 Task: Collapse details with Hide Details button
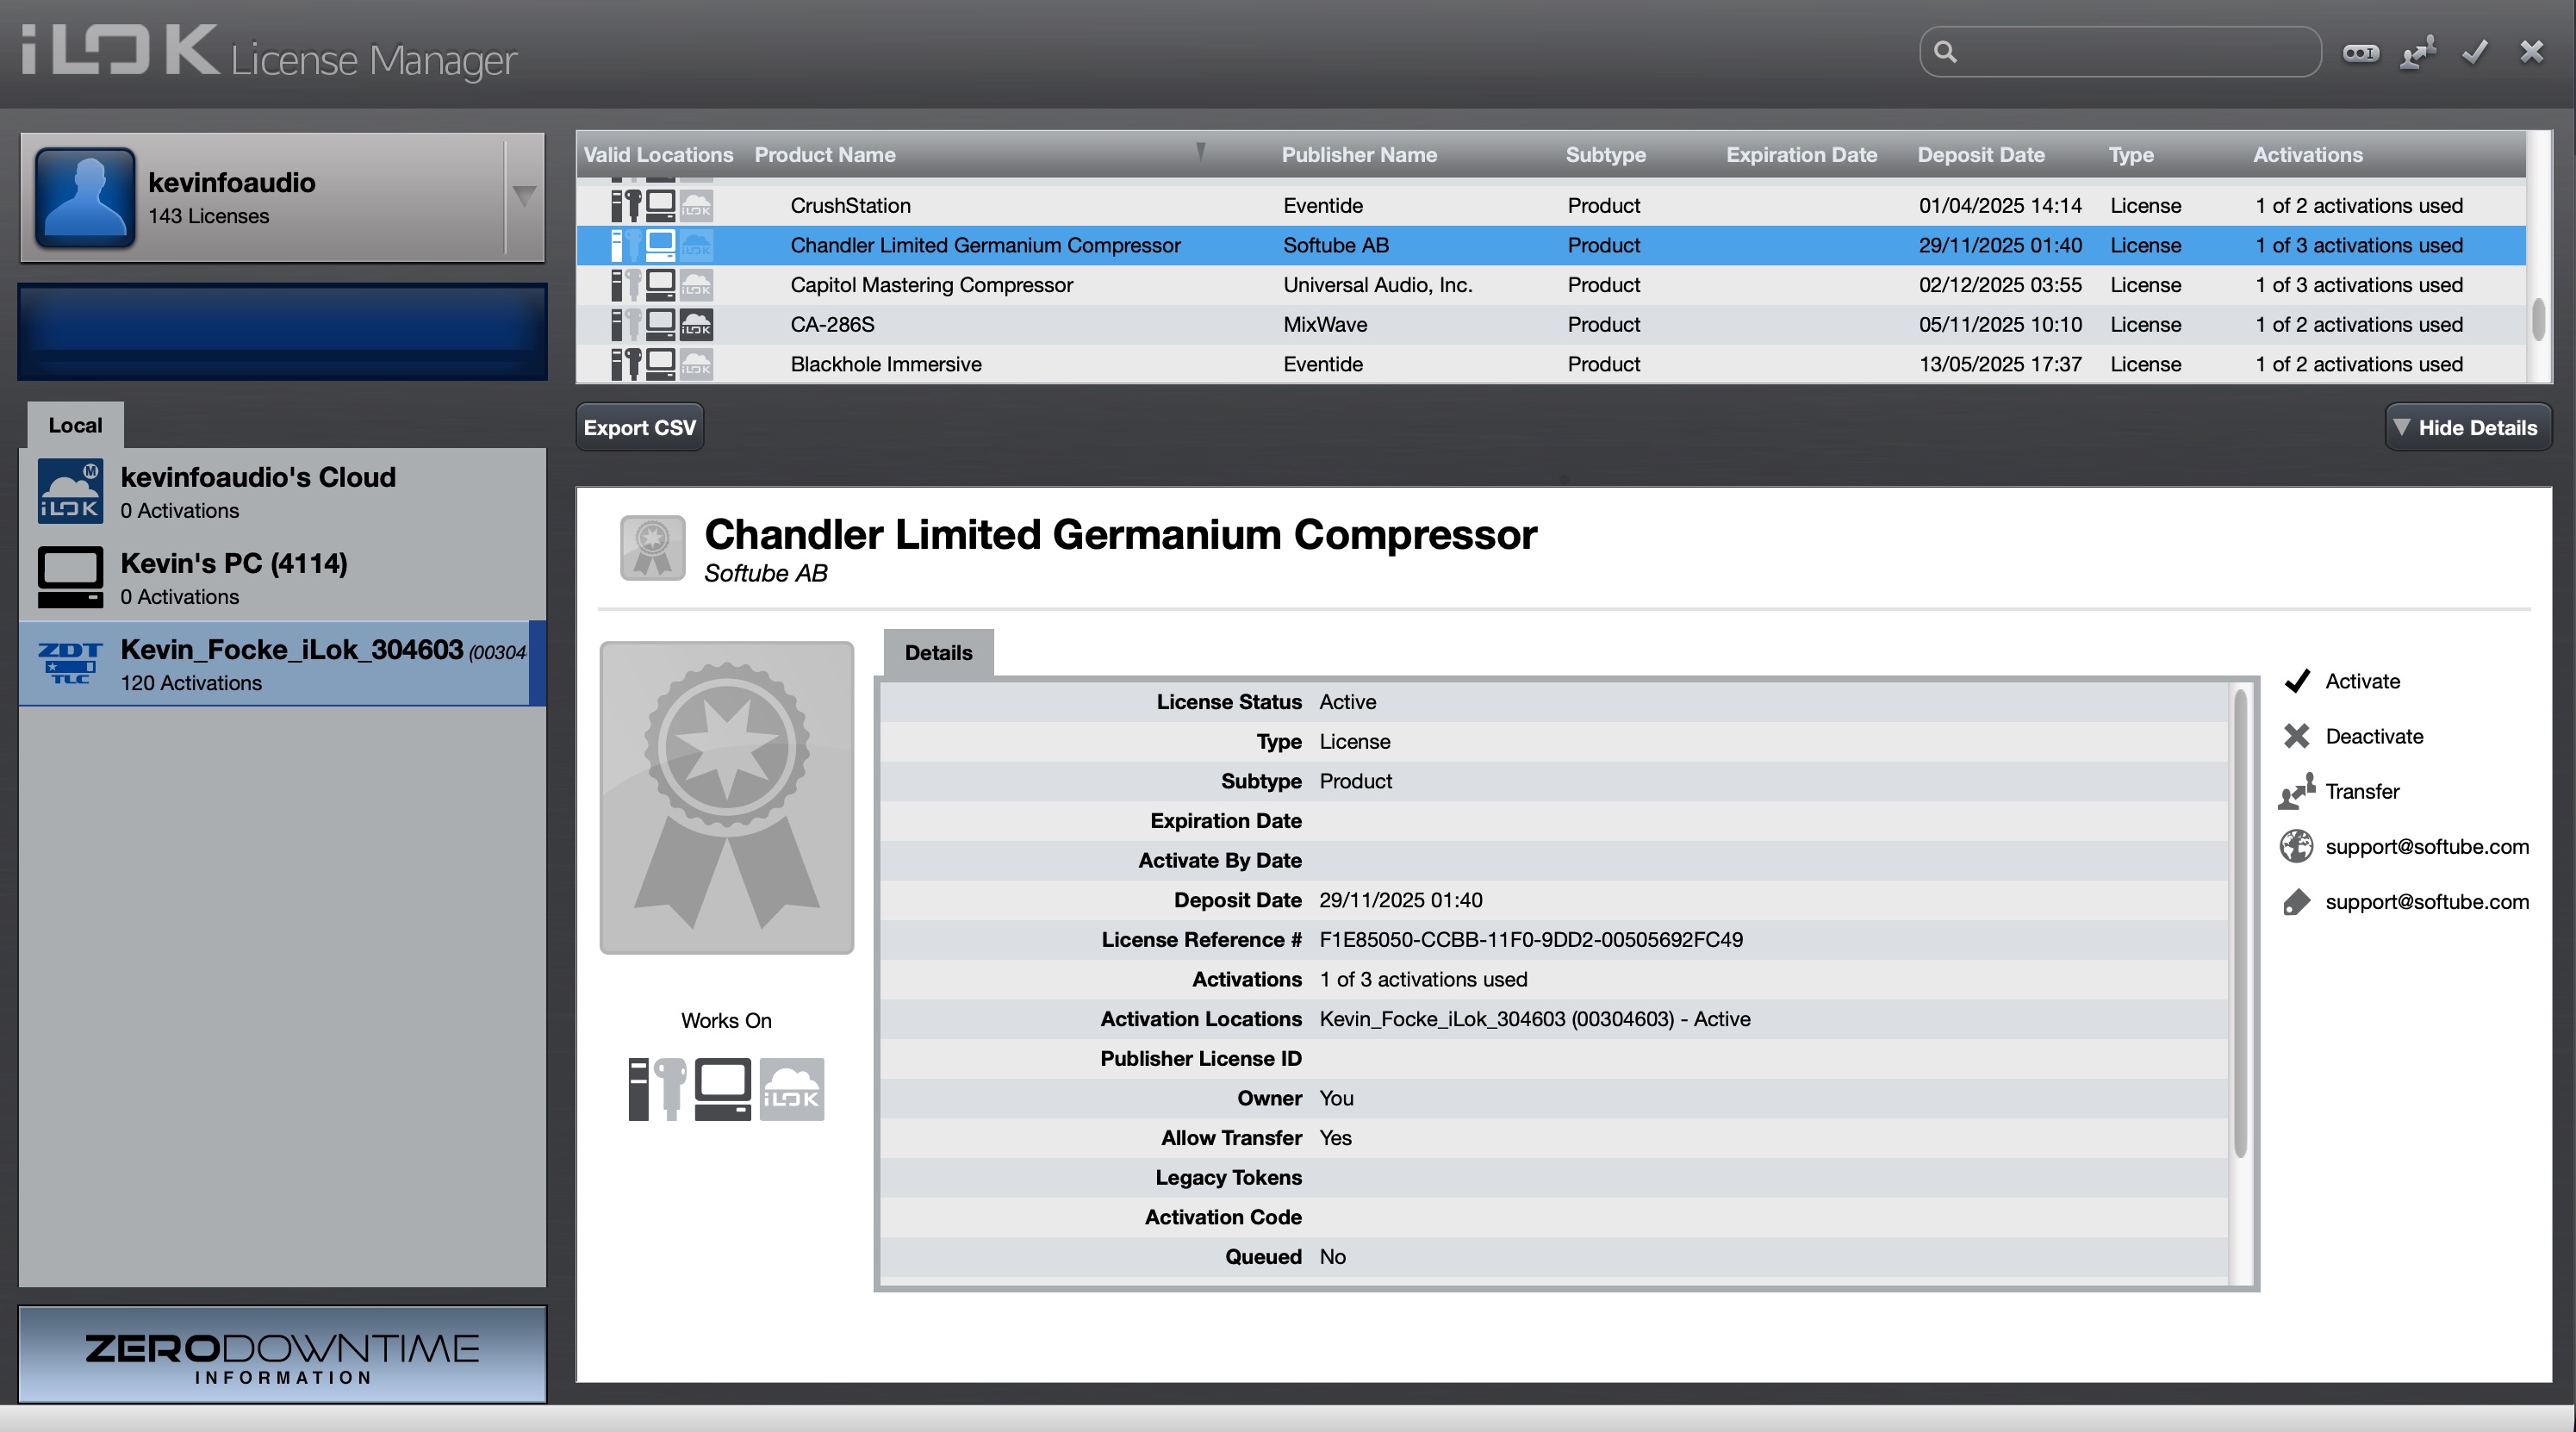tap(2468, 428)
